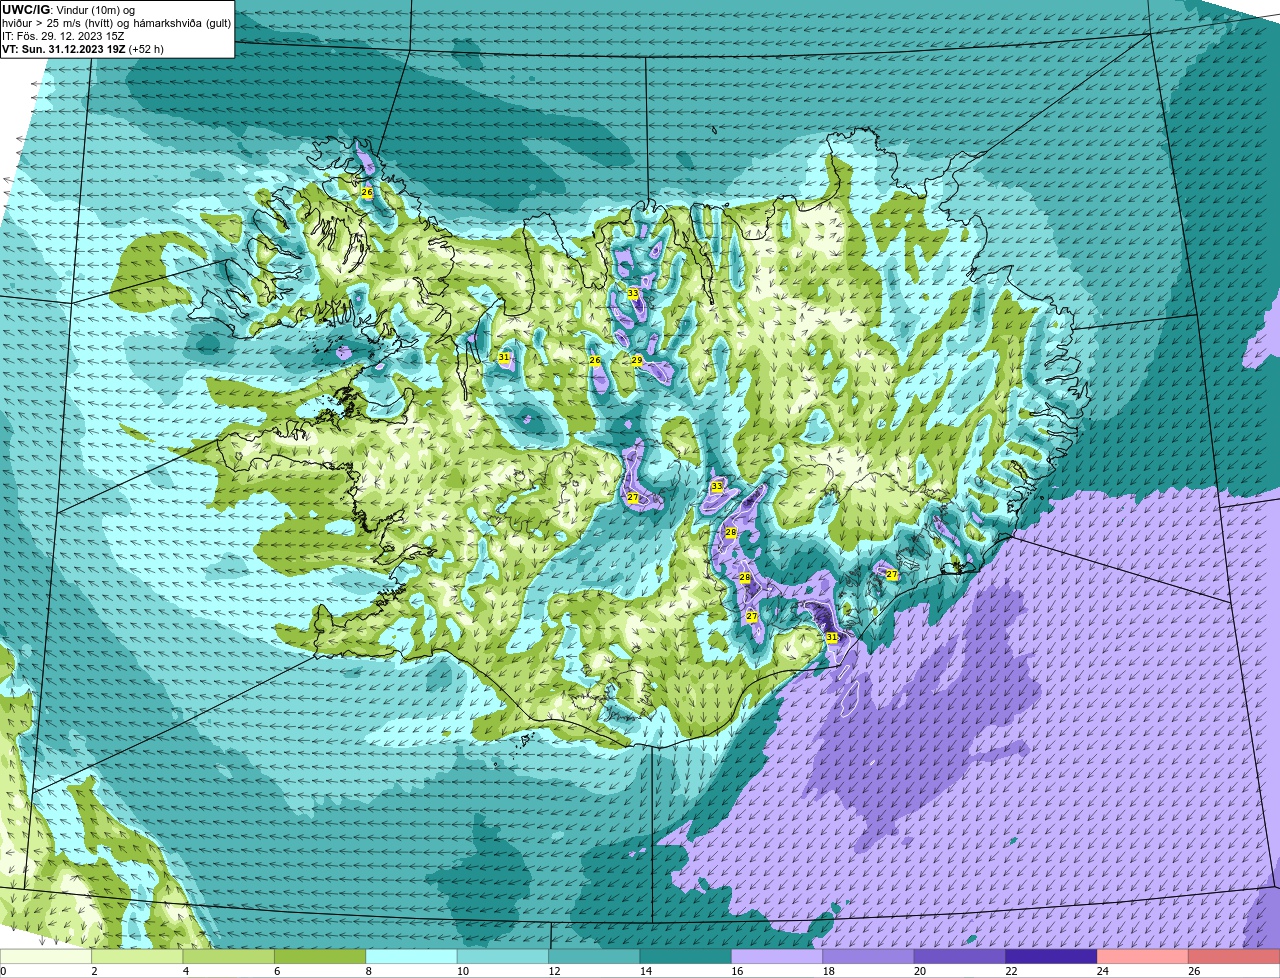Click the "0" tick label on the color scale
Viewport: 1280px width, 978px height.
point(3,971)
